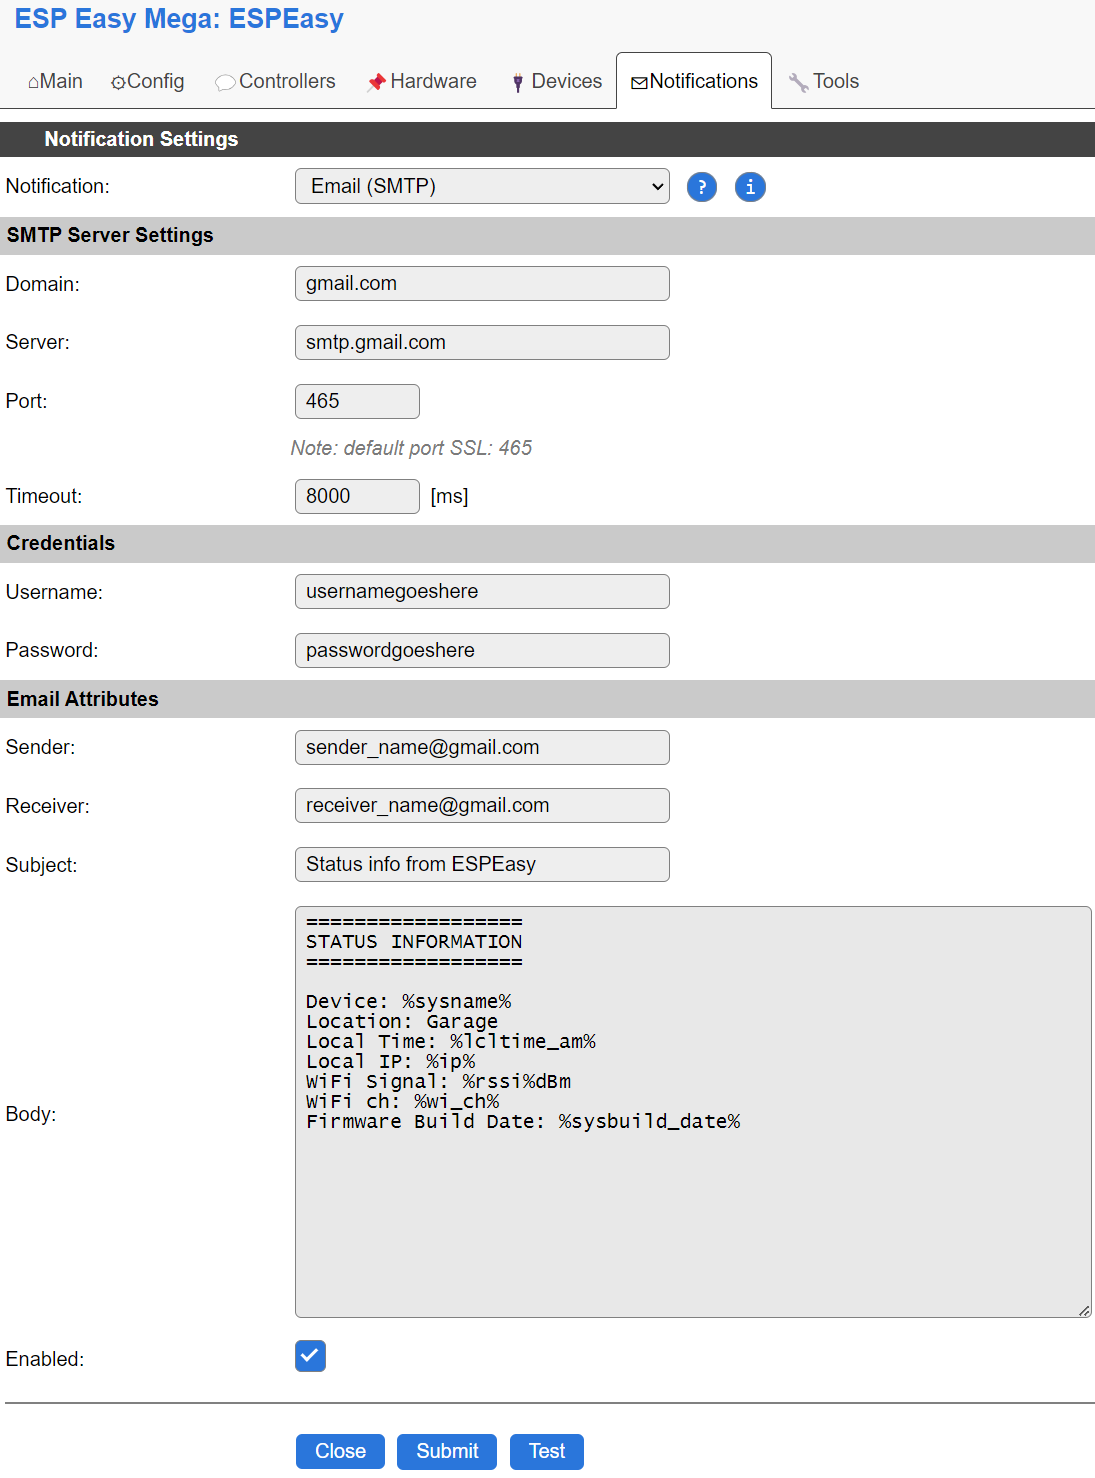Image resolution: width=1095 pixels, height=1478 pixels.
Task: Click the resize handle of Body textarea
Action: point(1084,1310)
